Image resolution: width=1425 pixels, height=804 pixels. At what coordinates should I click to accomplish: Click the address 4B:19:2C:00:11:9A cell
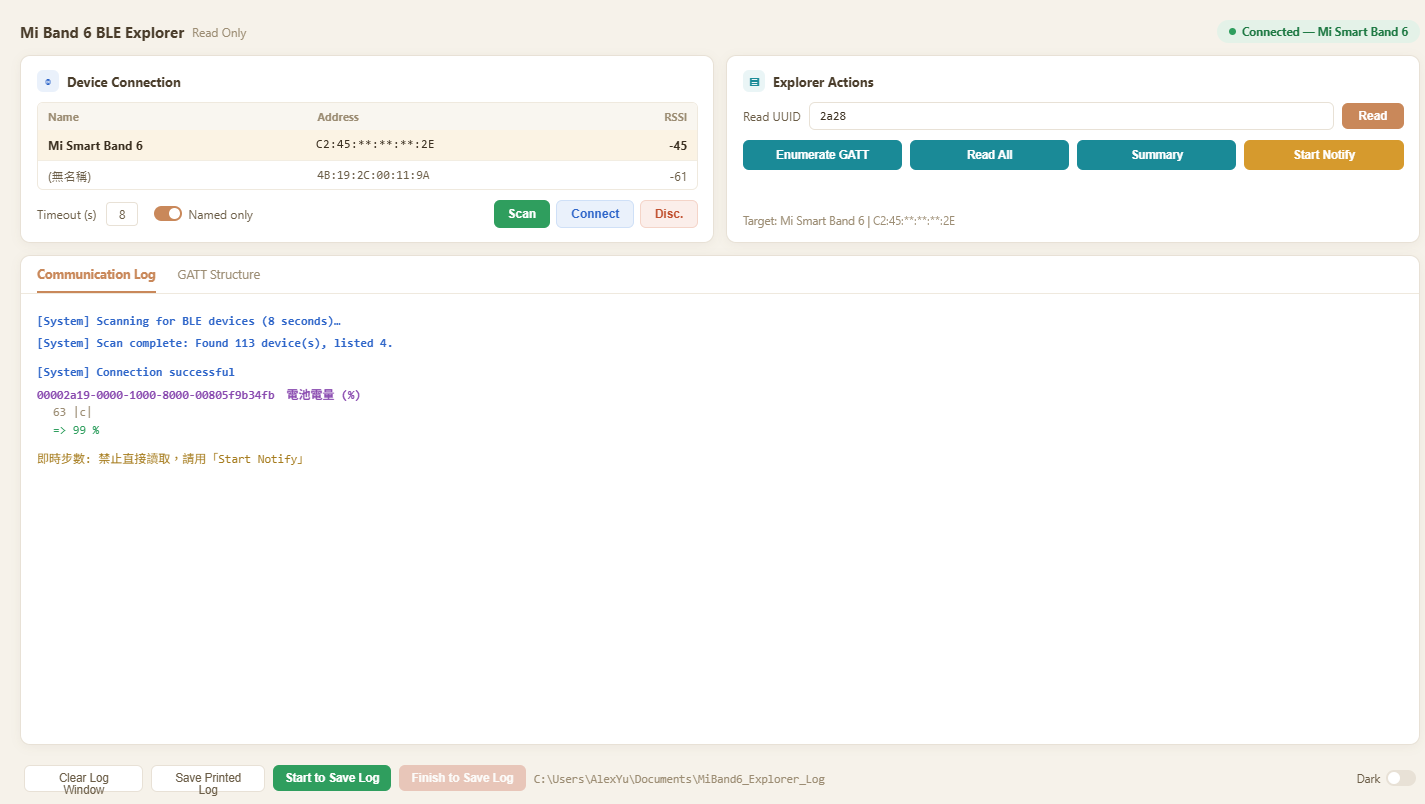click(x=373, y=175)
